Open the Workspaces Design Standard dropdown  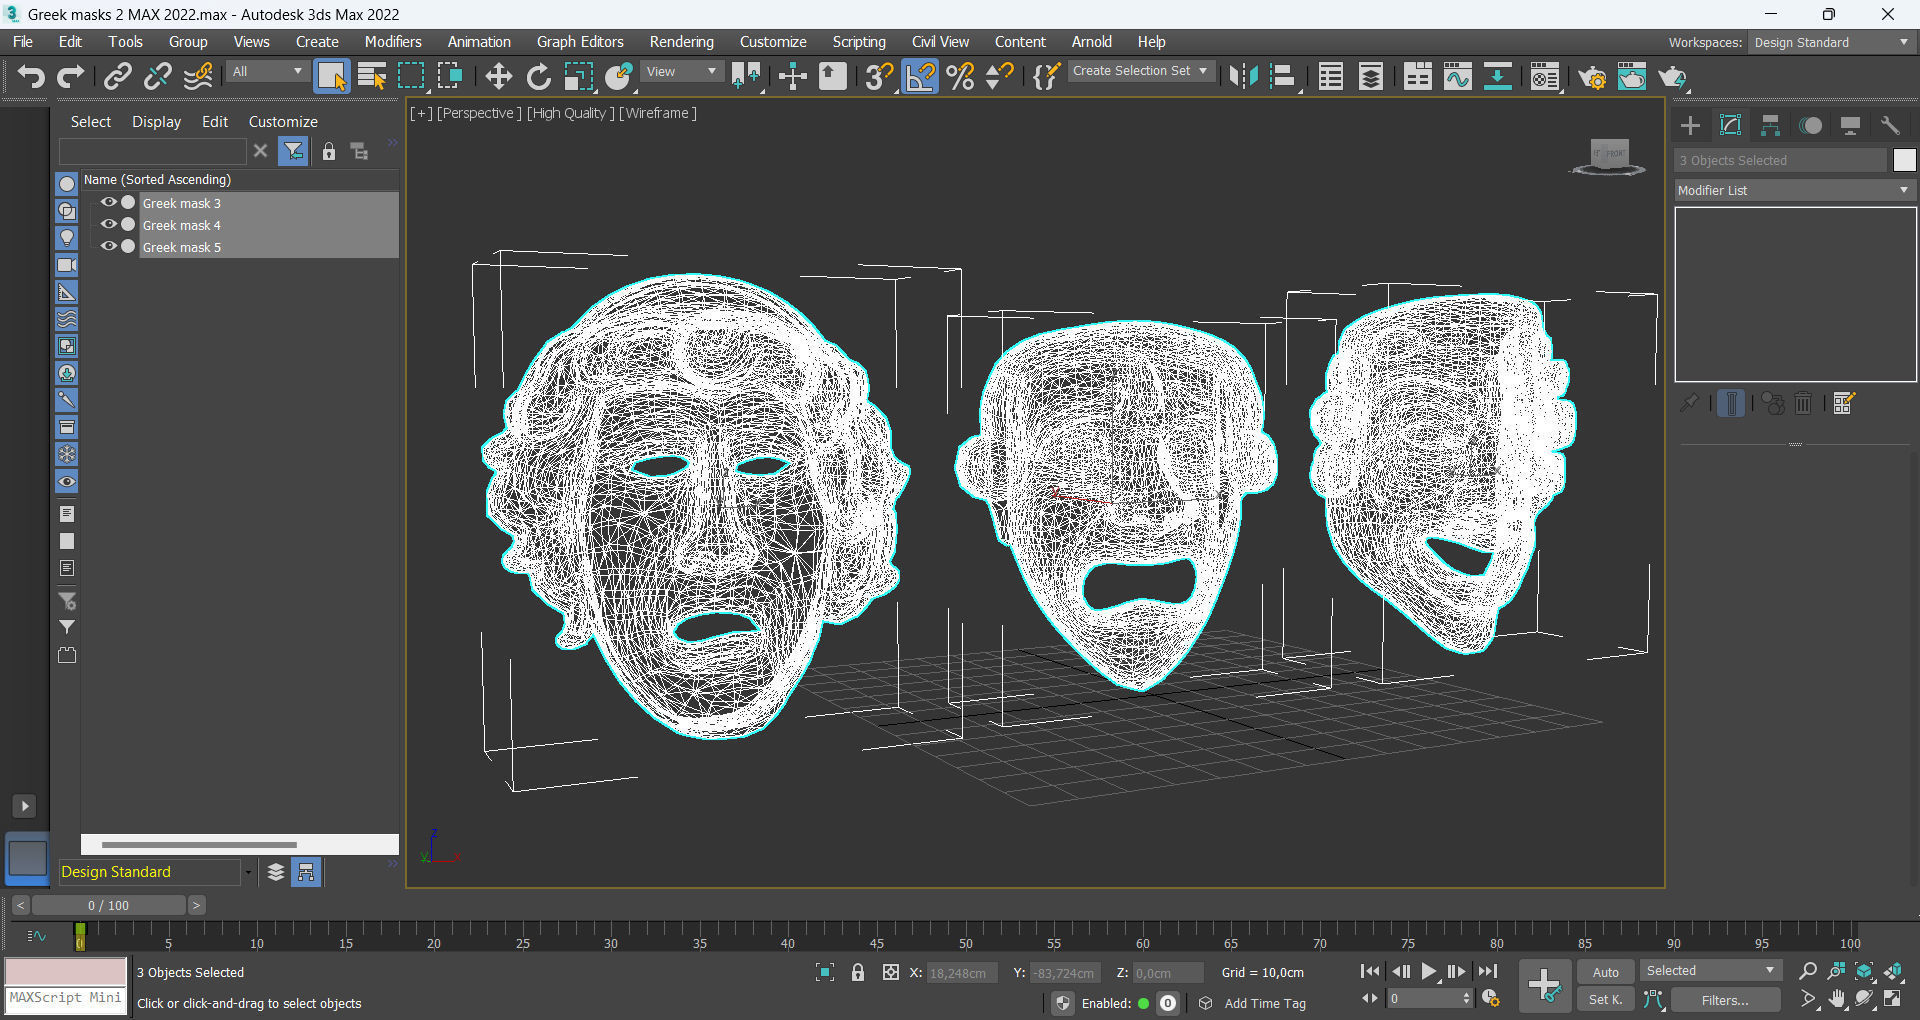point(1832,42)
